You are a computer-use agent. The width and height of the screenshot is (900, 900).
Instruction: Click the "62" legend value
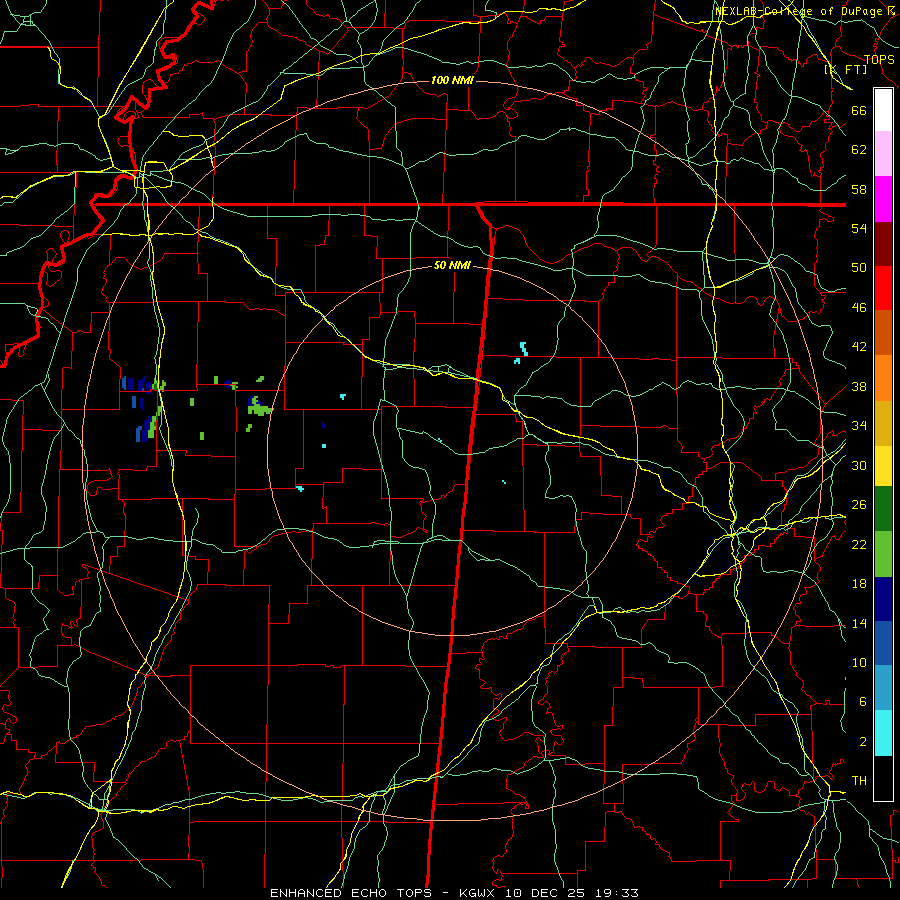859,150
